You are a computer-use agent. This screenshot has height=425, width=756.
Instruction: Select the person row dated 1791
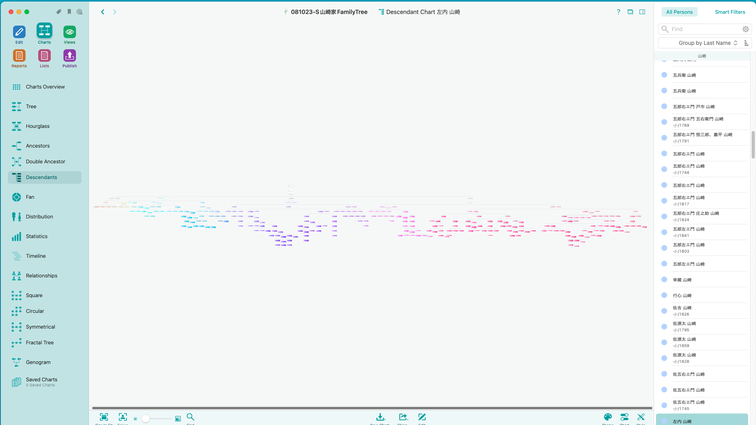[x=702, y=138]
